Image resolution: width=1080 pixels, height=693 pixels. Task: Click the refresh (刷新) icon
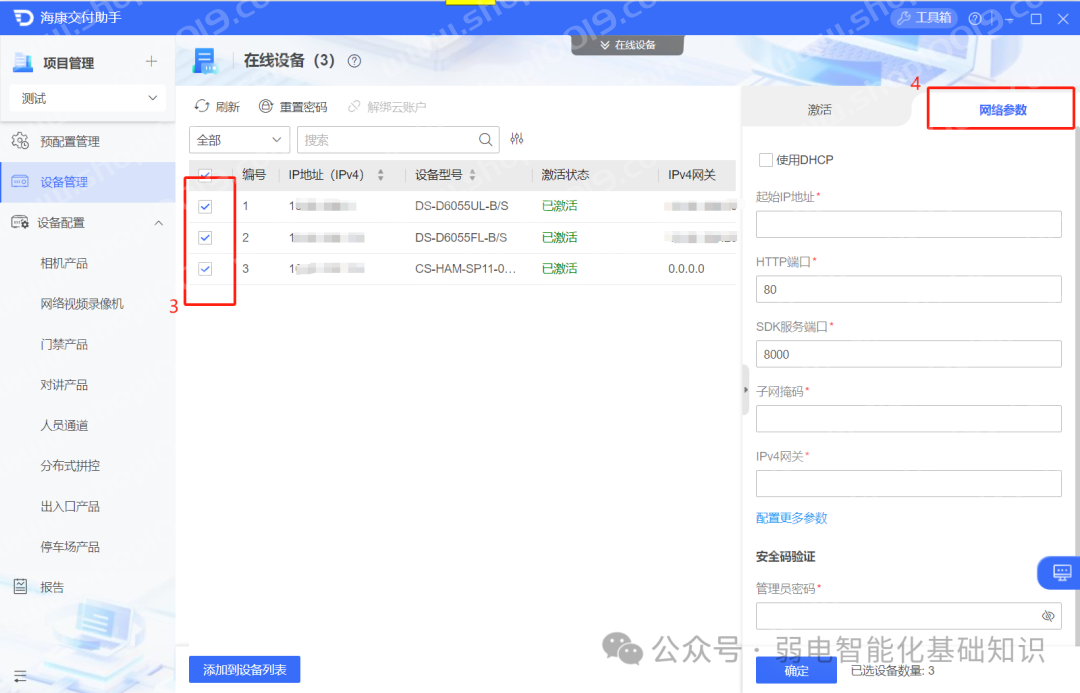click(202, 106)
